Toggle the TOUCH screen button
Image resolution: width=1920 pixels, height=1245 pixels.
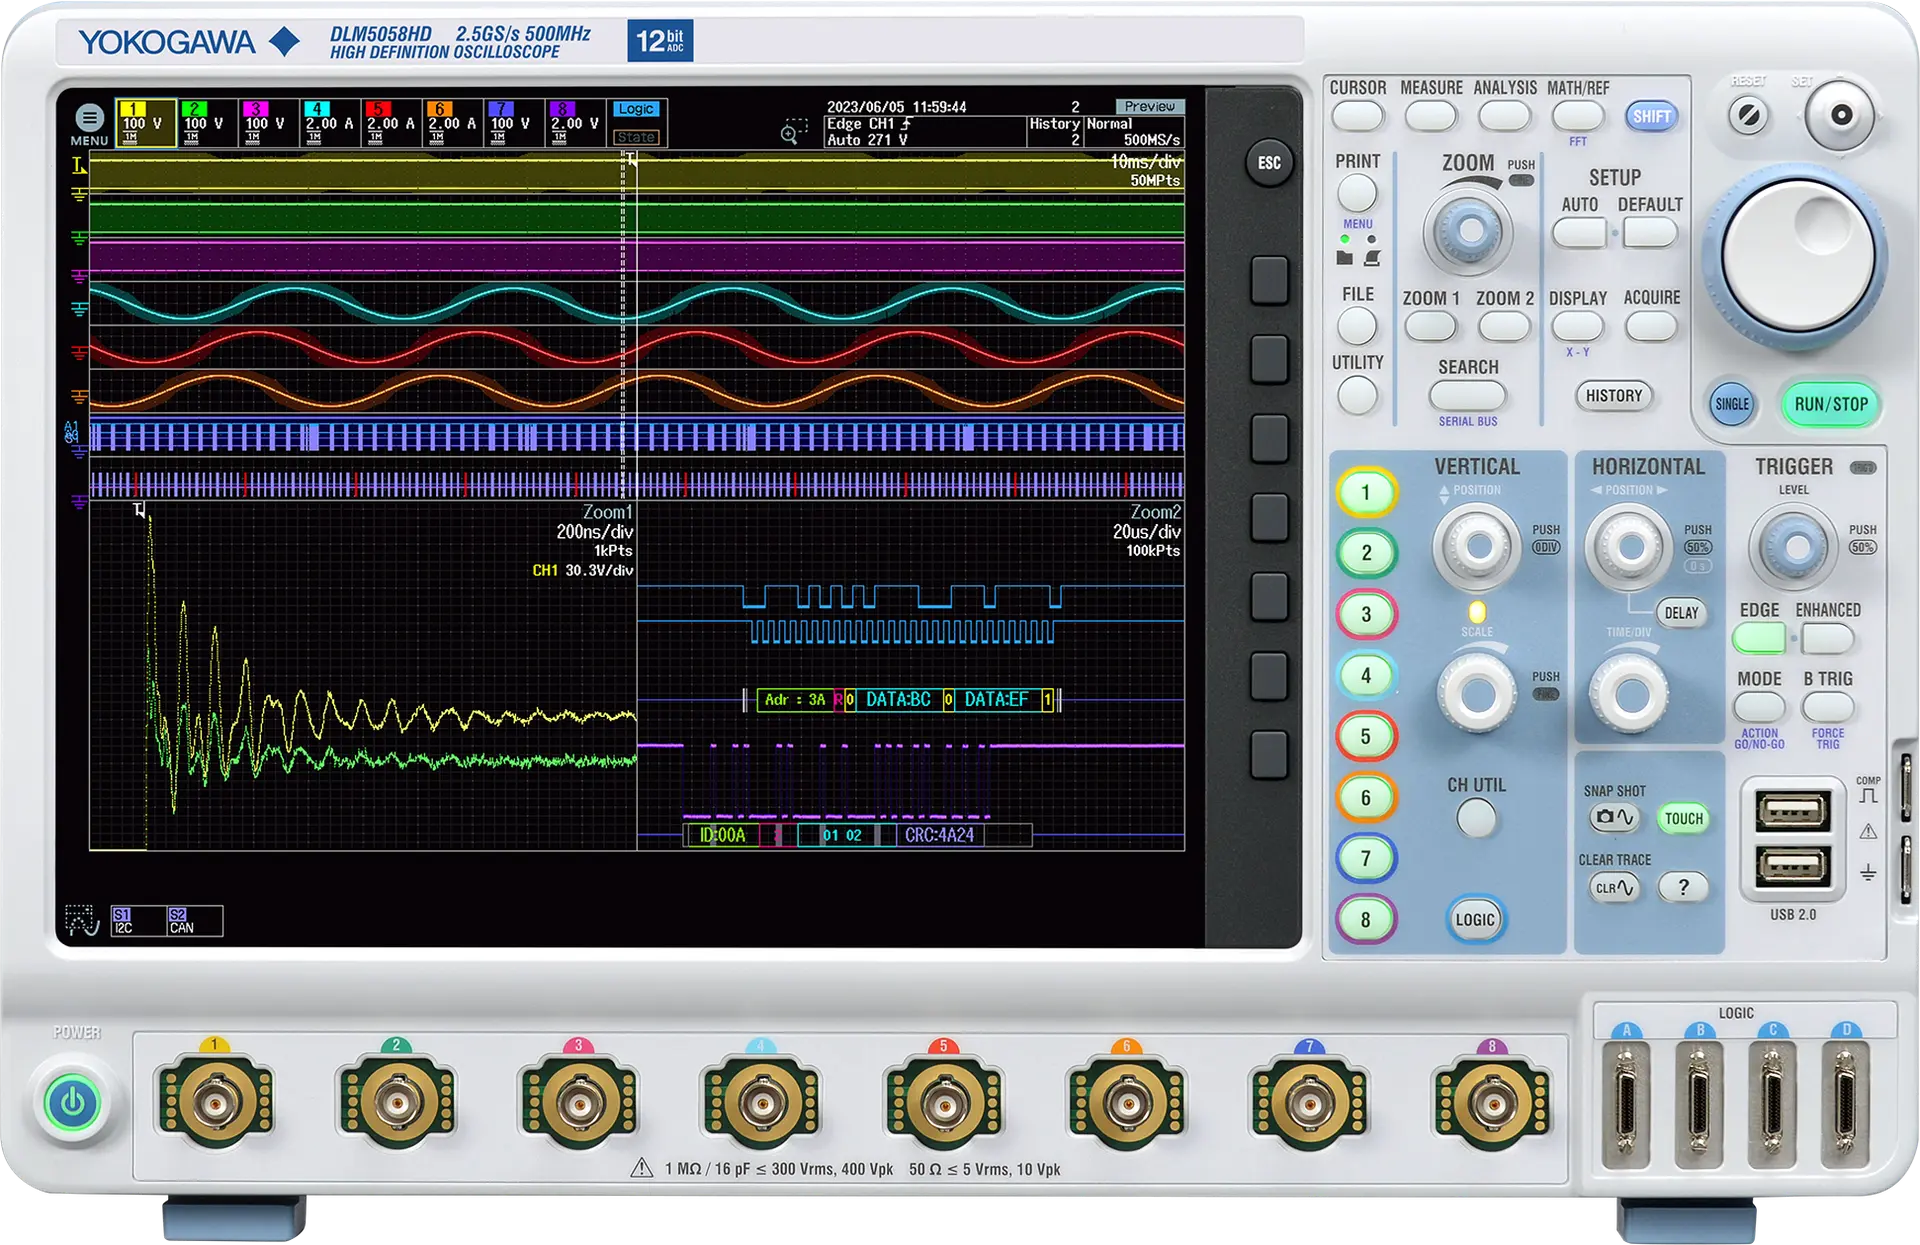click(1683, 818)
